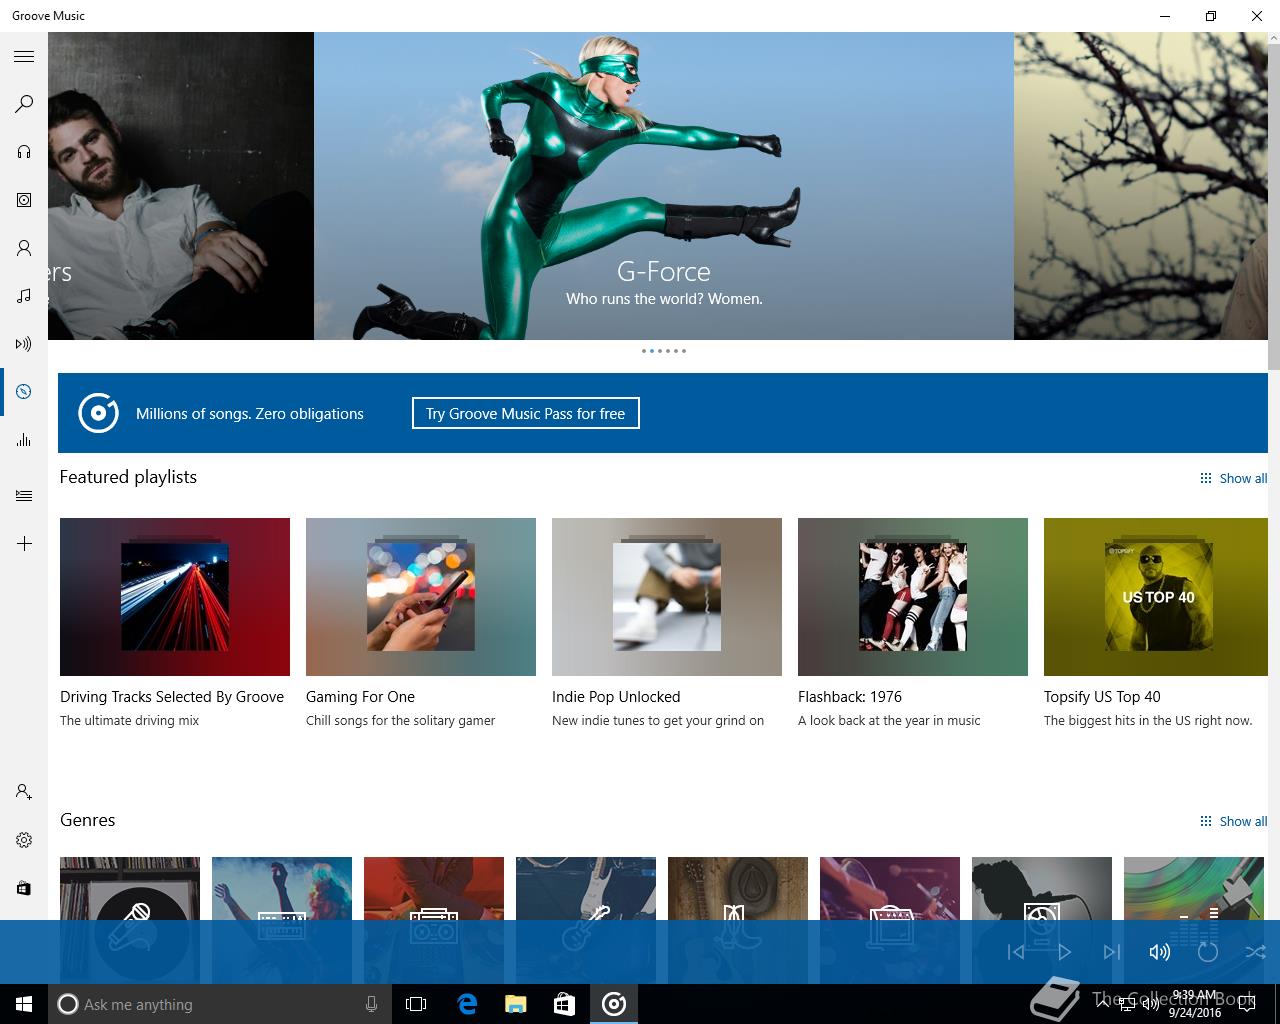
Task: Open Playlists via sidebar list icon
Action: (x=24, y=496)
